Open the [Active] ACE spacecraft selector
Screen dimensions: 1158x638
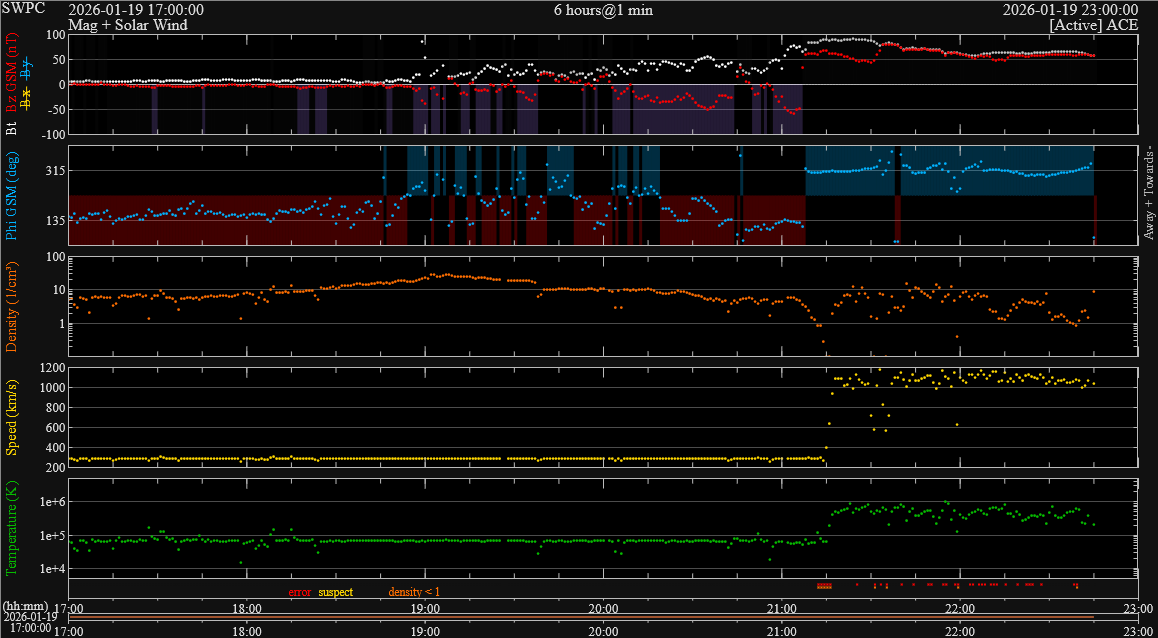coord(1093,24)
